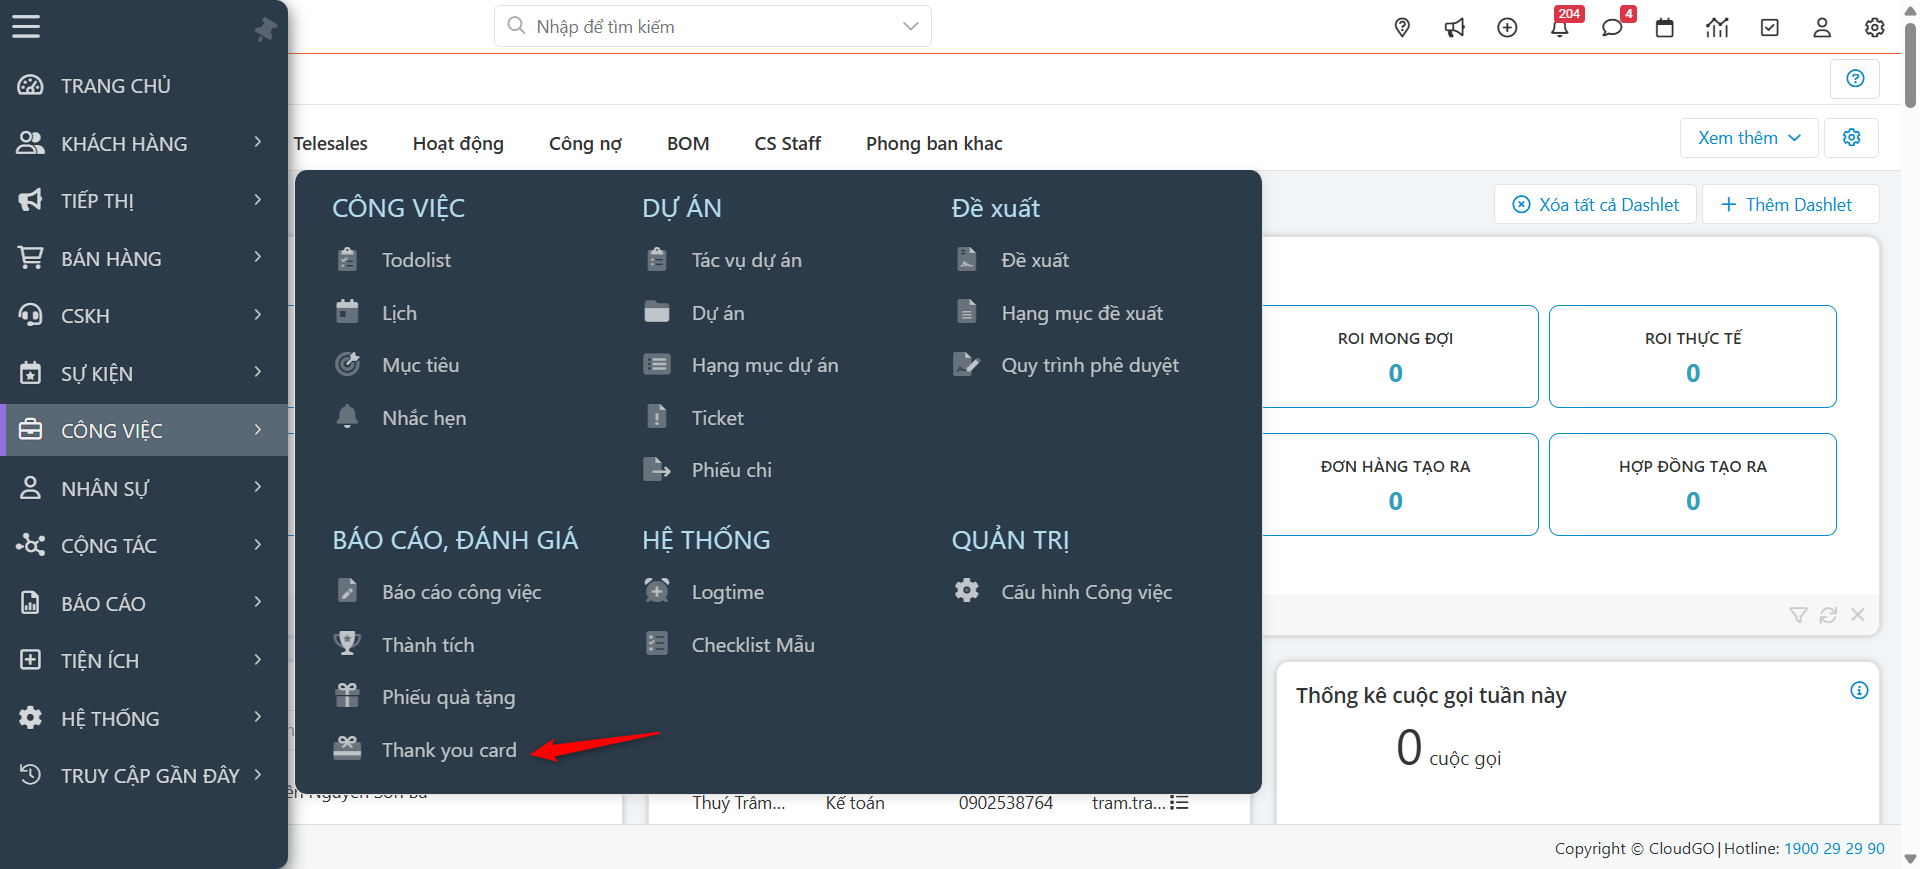Image resolution: width=1920 pixels, height=869 pixels.
Task: Click Thêm Dashlet button
Action: (x=1790, y=204)
